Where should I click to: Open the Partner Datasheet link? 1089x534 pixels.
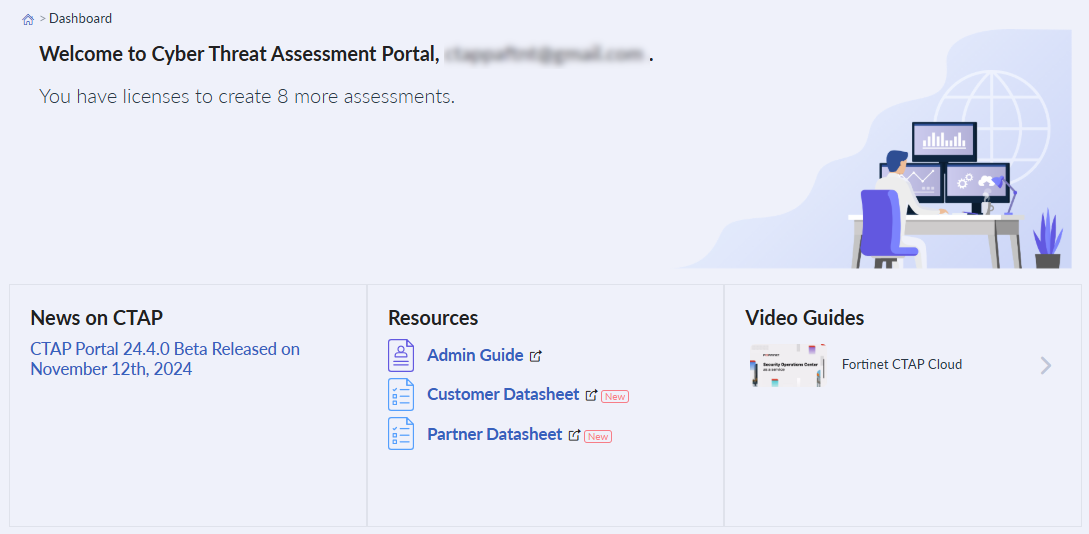(494, 435)
